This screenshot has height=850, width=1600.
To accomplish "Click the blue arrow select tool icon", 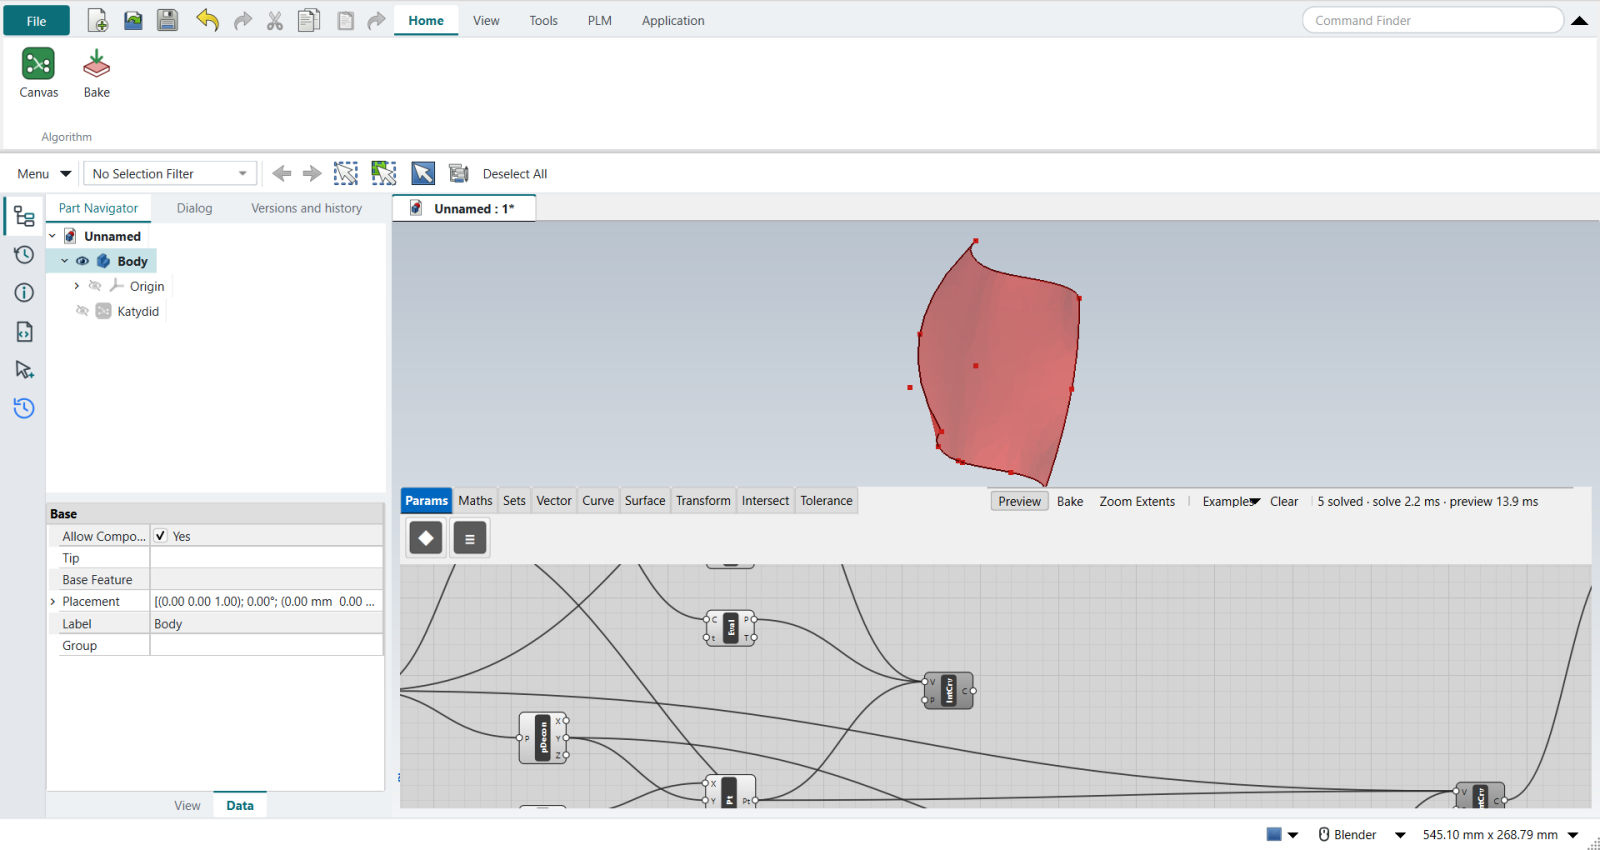I will [x=423, y=173].
